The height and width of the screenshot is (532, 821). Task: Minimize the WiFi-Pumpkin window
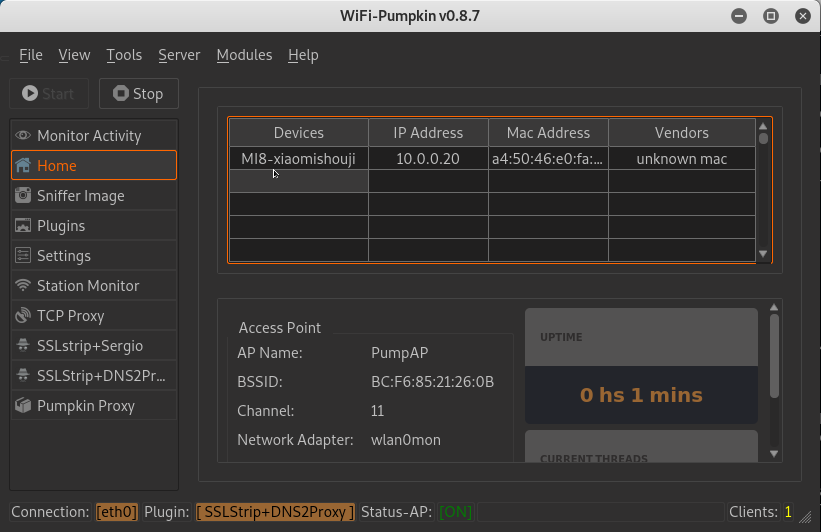739,16
